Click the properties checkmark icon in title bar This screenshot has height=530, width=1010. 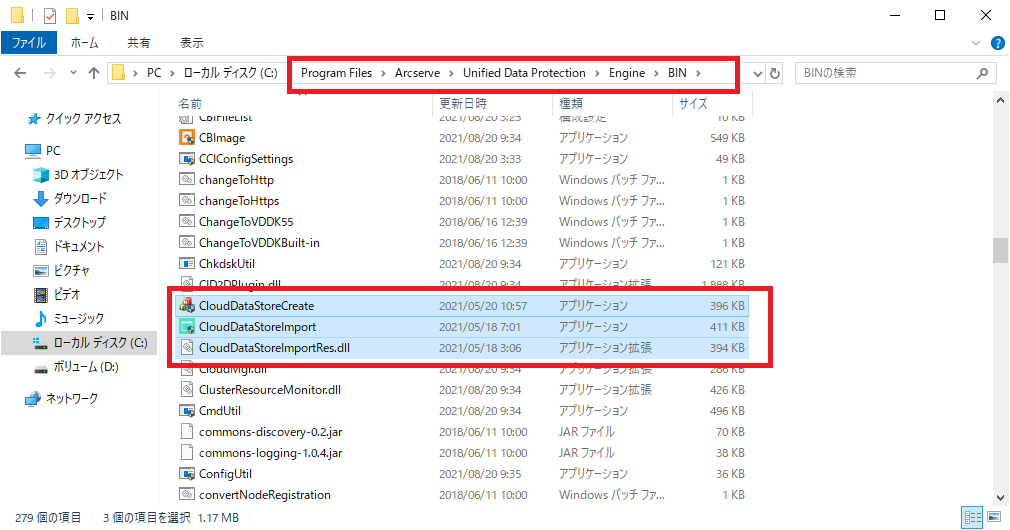pyautogui.click(x=50, y=15)
